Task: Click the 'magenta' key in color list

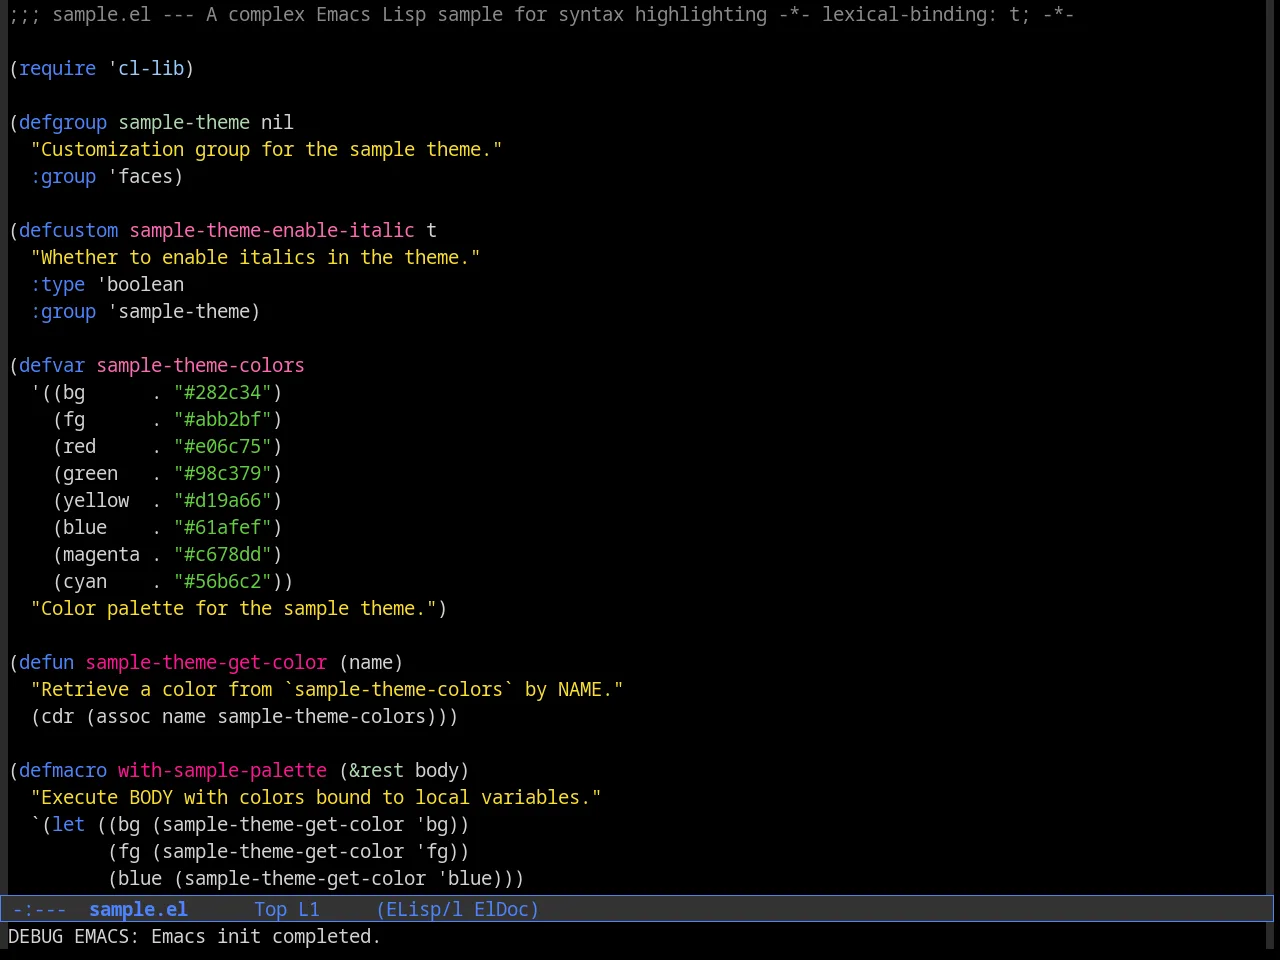Action: point(101,554)
